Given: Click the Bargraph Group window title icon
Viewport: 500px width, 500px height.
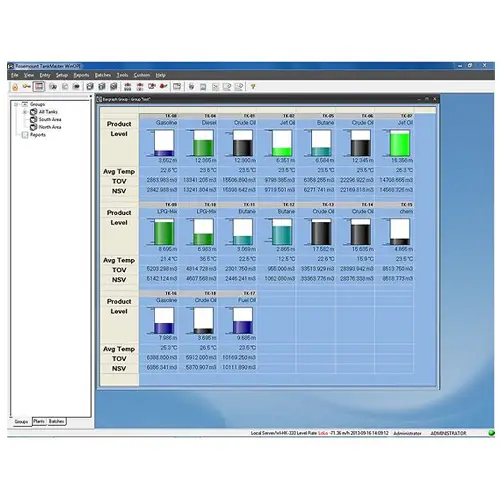Looking at the screenshot, I should [99, 99].
